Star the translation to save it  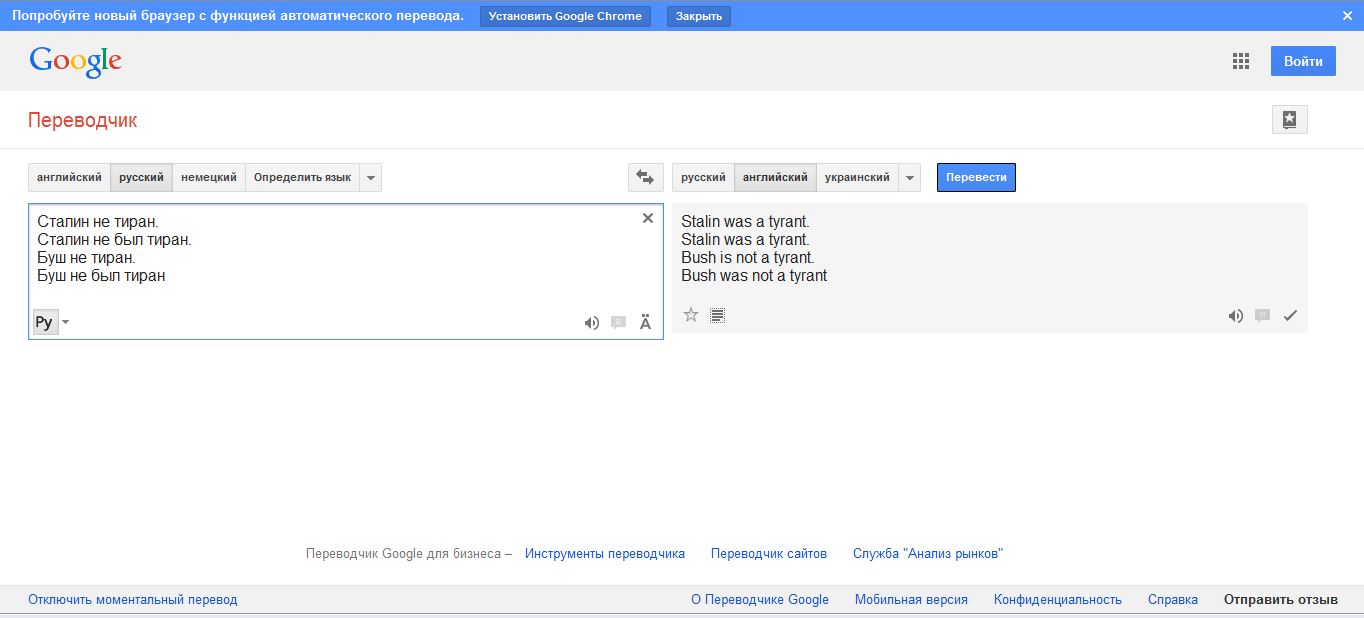click(x=691, y=315)
